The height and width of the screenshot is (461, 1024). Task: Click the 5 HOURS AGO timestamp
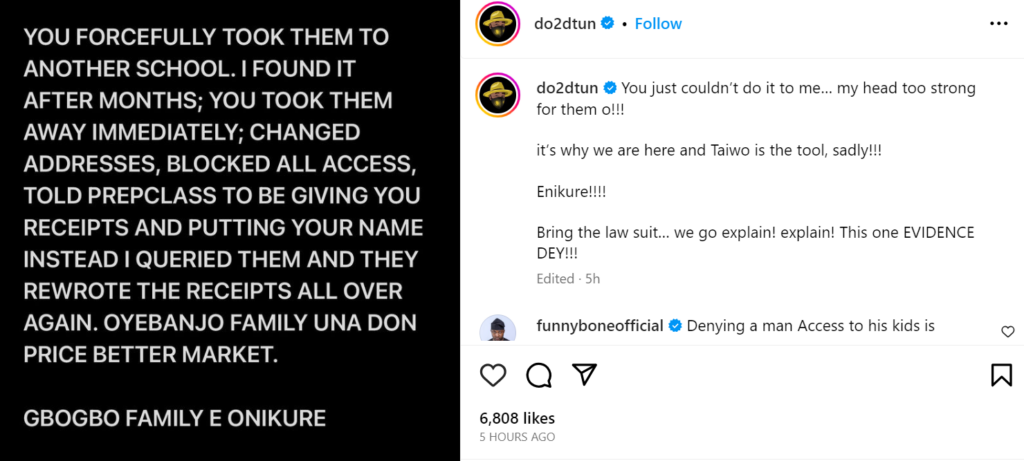point(517,437)
